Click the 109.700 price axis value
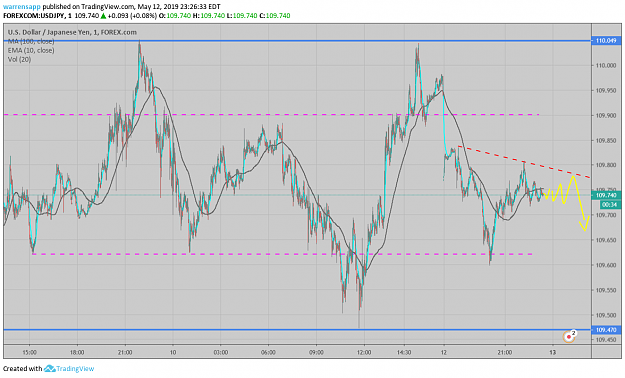The width and height of the screenshot is (625, 378). click(x=606, y=215)
